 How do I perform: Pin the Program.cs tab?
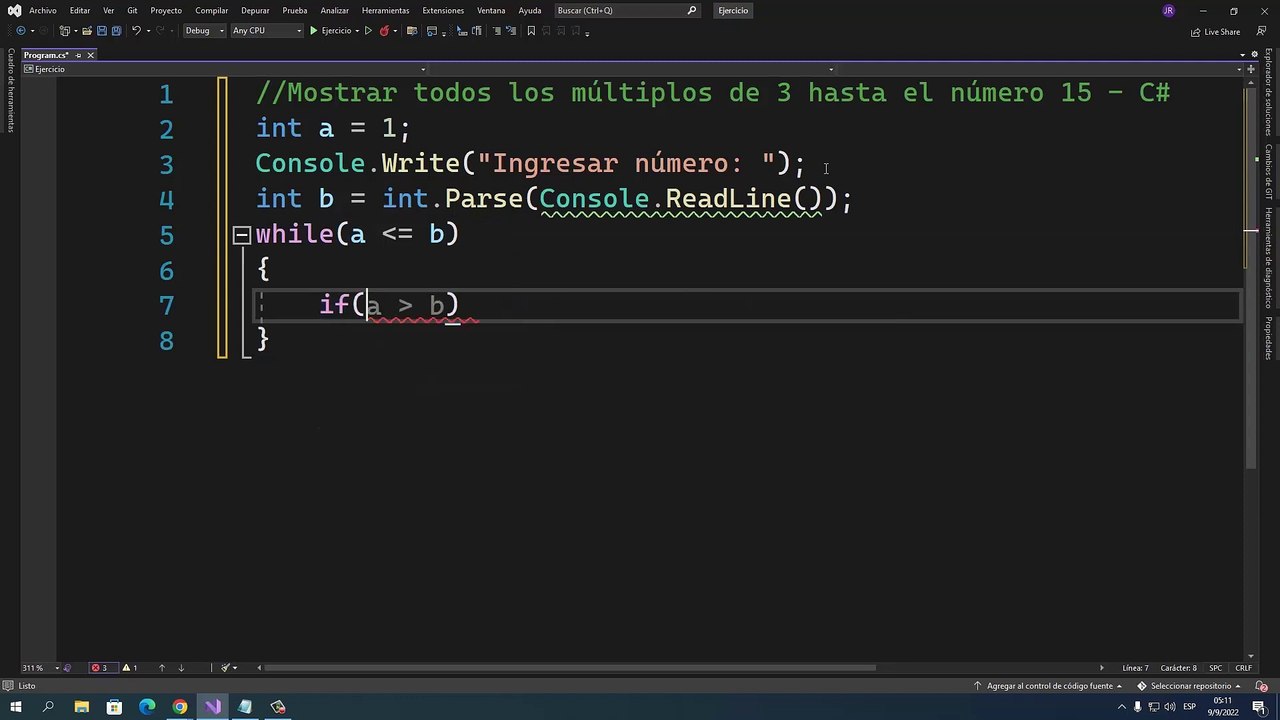pos(79,55)
